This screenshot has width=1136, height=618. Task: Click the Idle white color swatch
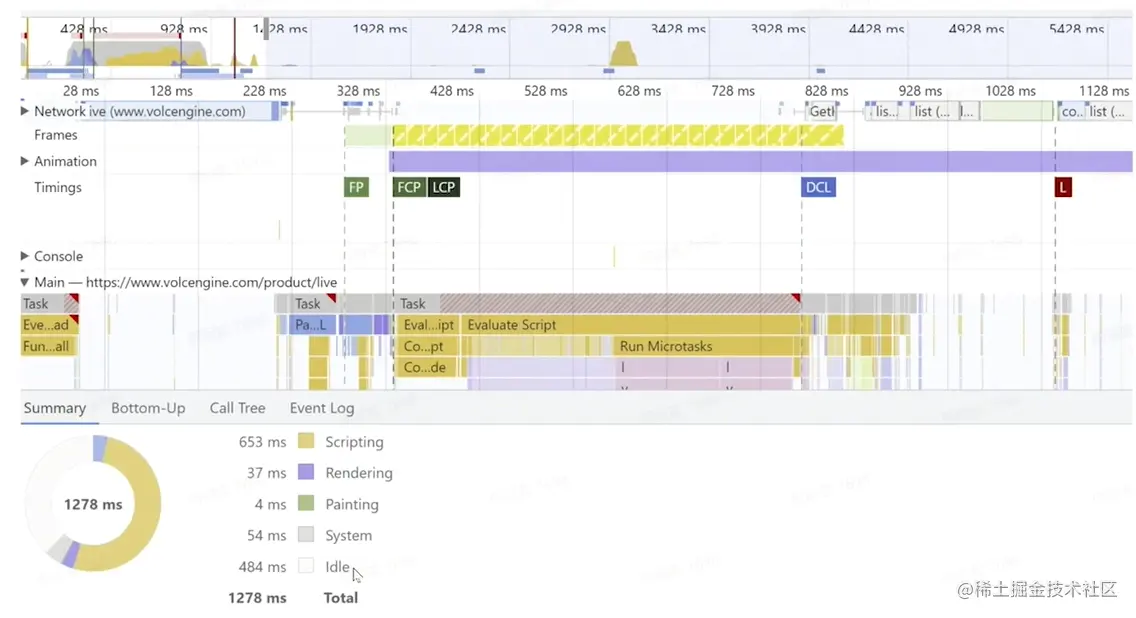306,566
